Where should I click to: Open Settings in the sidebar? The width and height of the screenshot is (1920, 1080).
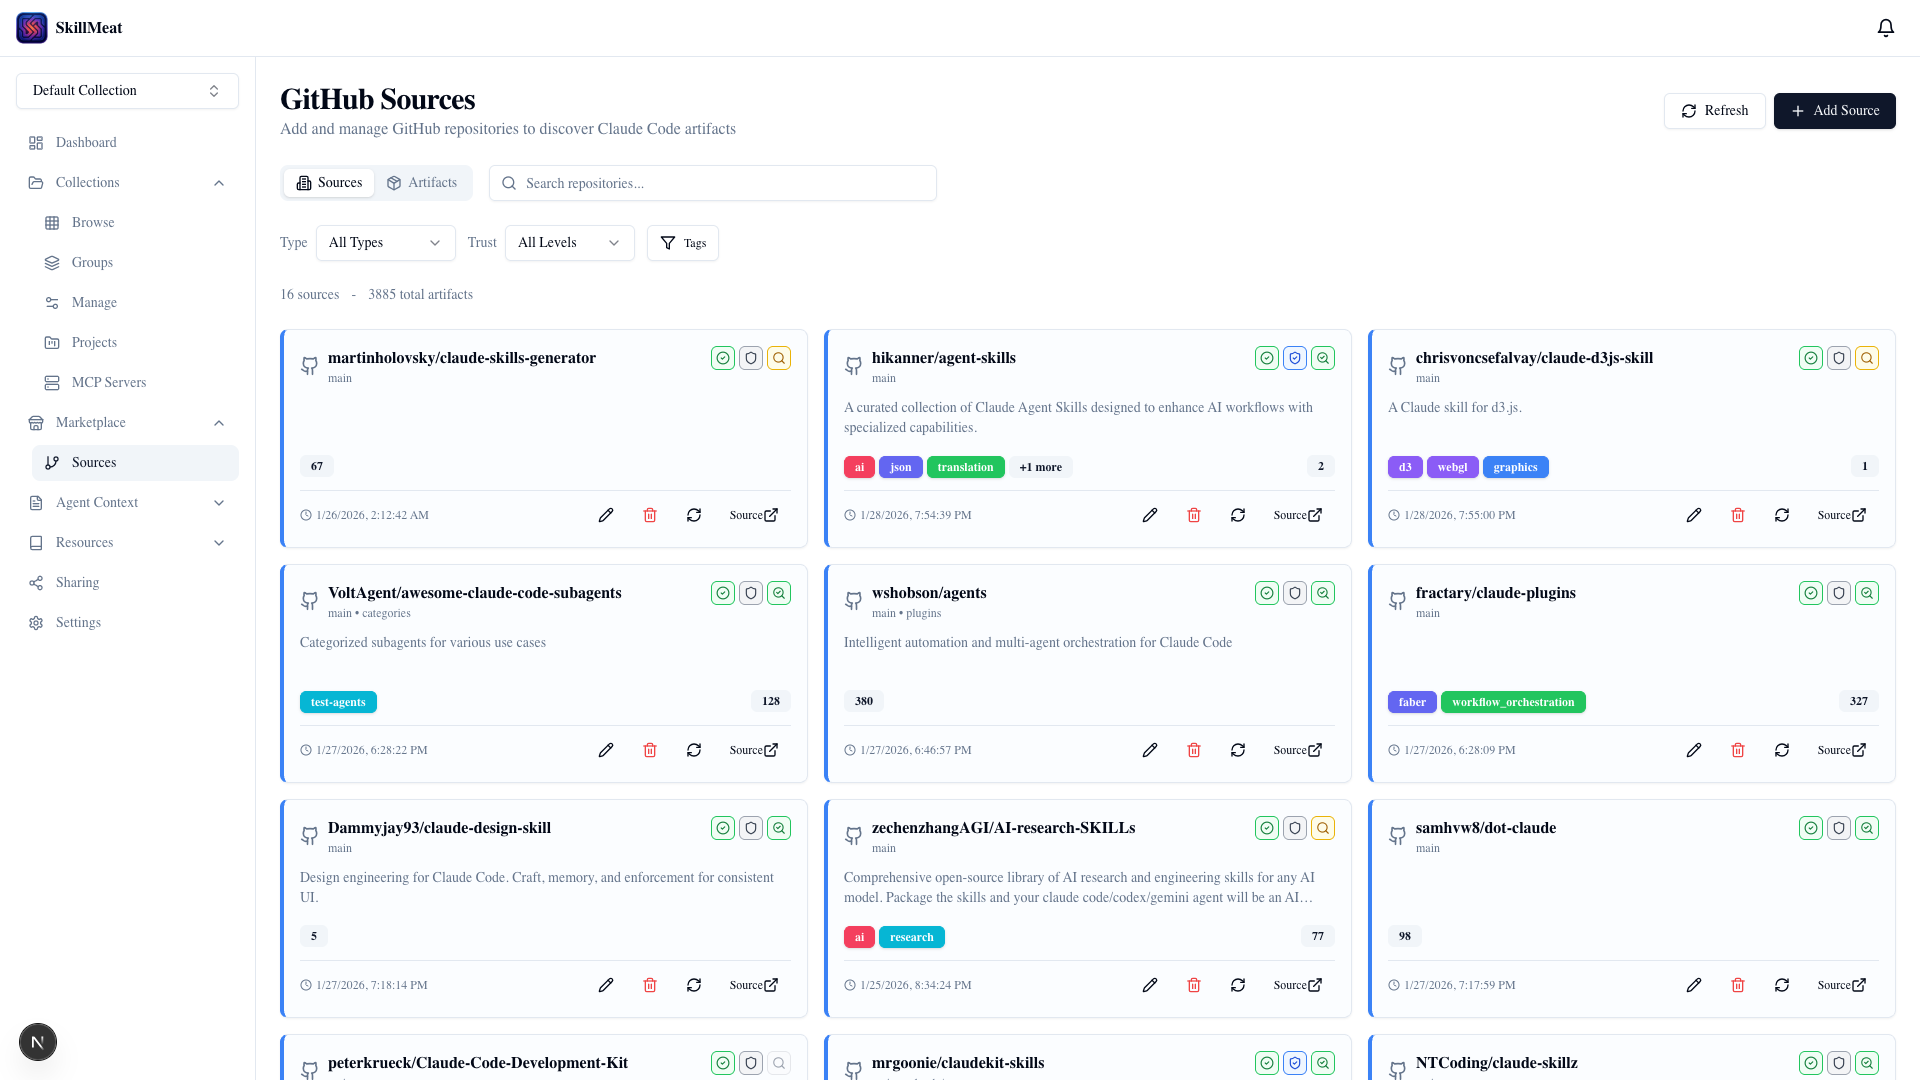click(127, 623)
